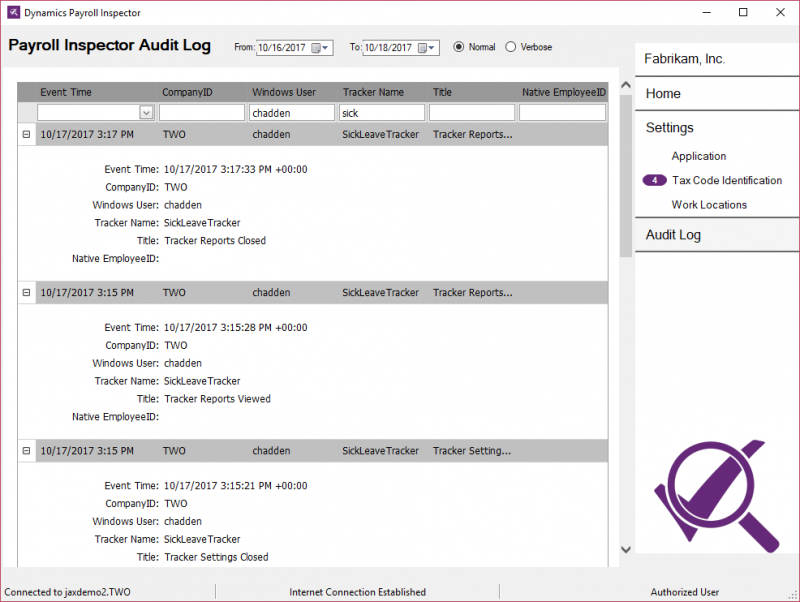The height and width of the screenshot is (602, 800).
Task: Open the From date calendar picker
Action: (320, 48)
